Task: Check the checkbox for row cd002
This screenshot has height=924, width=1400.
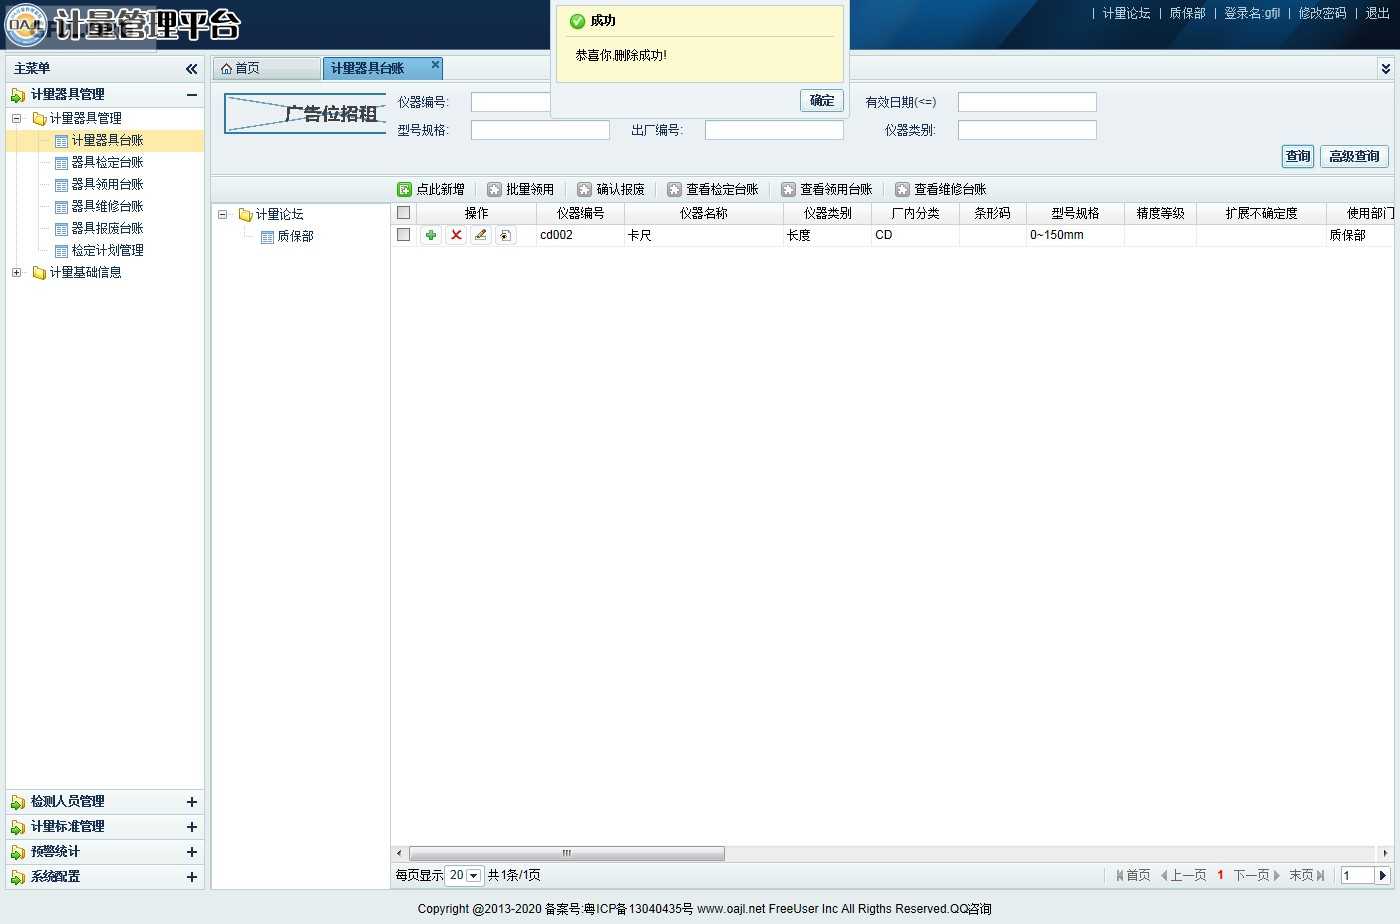Action: pyautogui.click(x=404, y=235)
